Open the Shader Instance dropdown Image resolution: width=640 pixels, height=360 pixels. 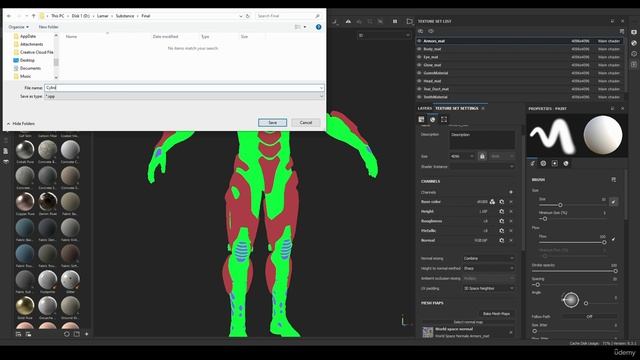[x=482, y=167]
